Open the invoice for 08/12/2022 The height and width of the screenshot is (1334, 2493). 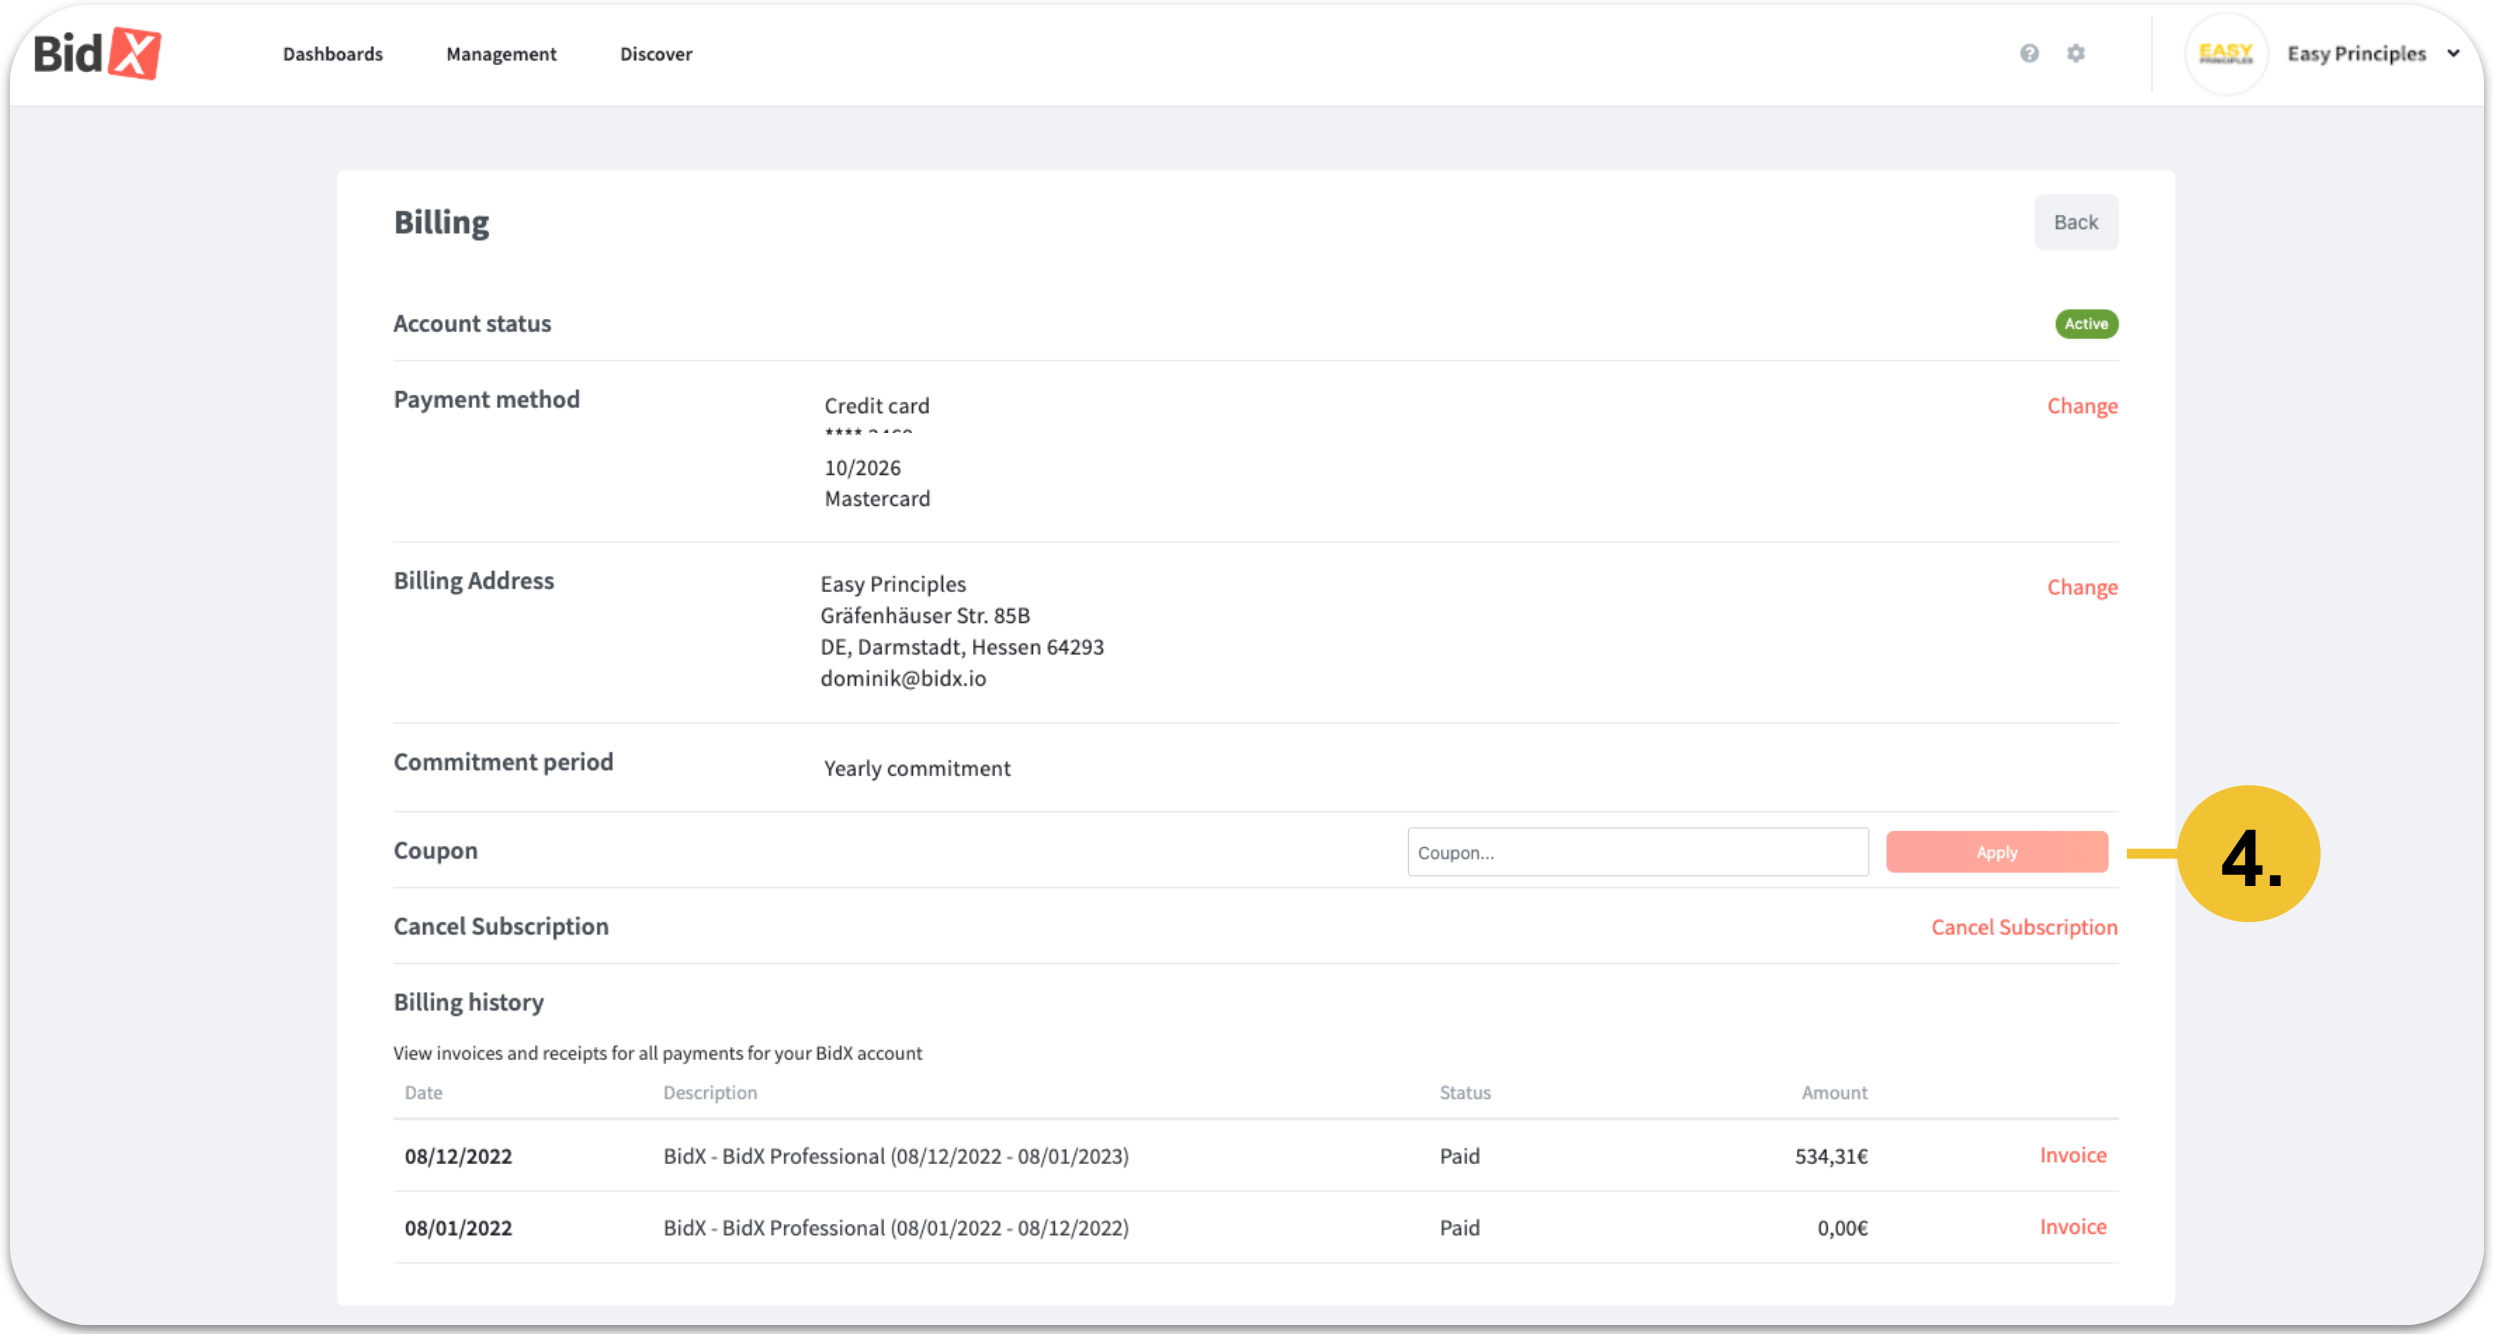pos(2073,1155)
